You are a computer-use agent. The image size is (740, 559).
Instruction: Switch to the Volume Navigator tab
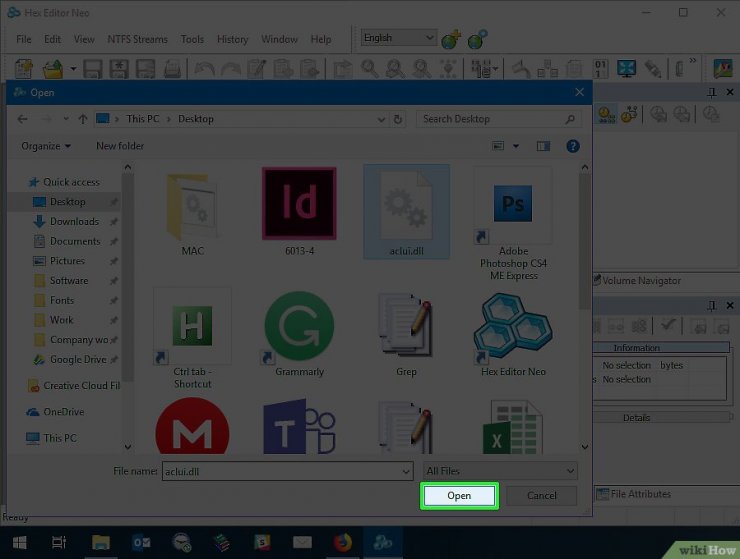(x=638, y=280)
